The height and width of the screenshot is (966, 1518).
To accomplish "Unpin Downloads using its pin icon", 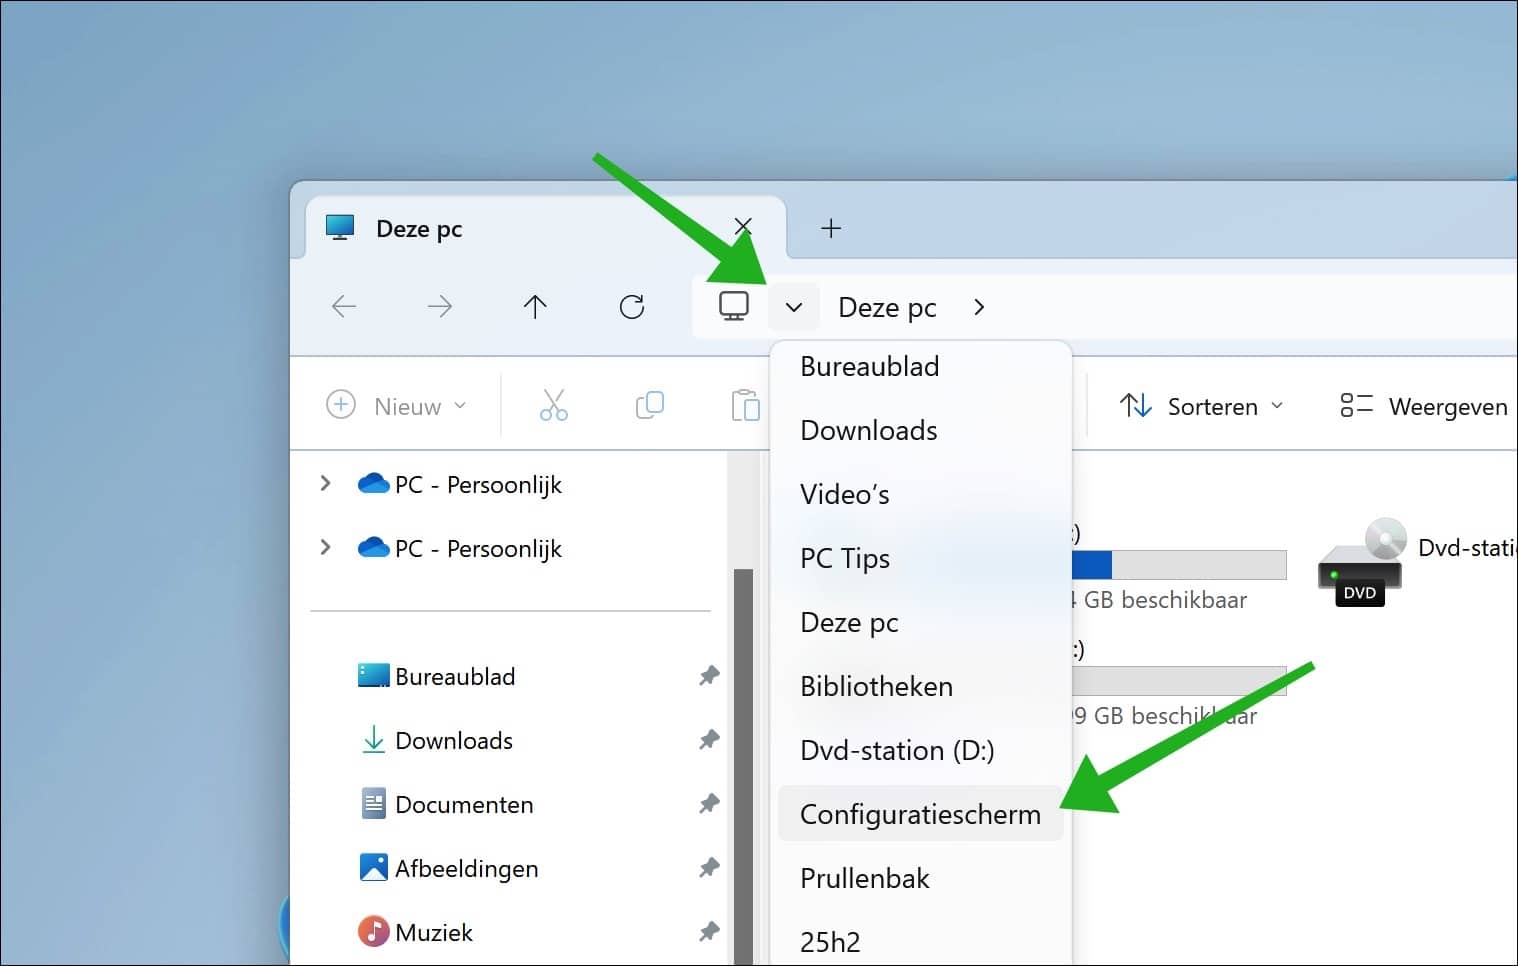I will 709,740.
